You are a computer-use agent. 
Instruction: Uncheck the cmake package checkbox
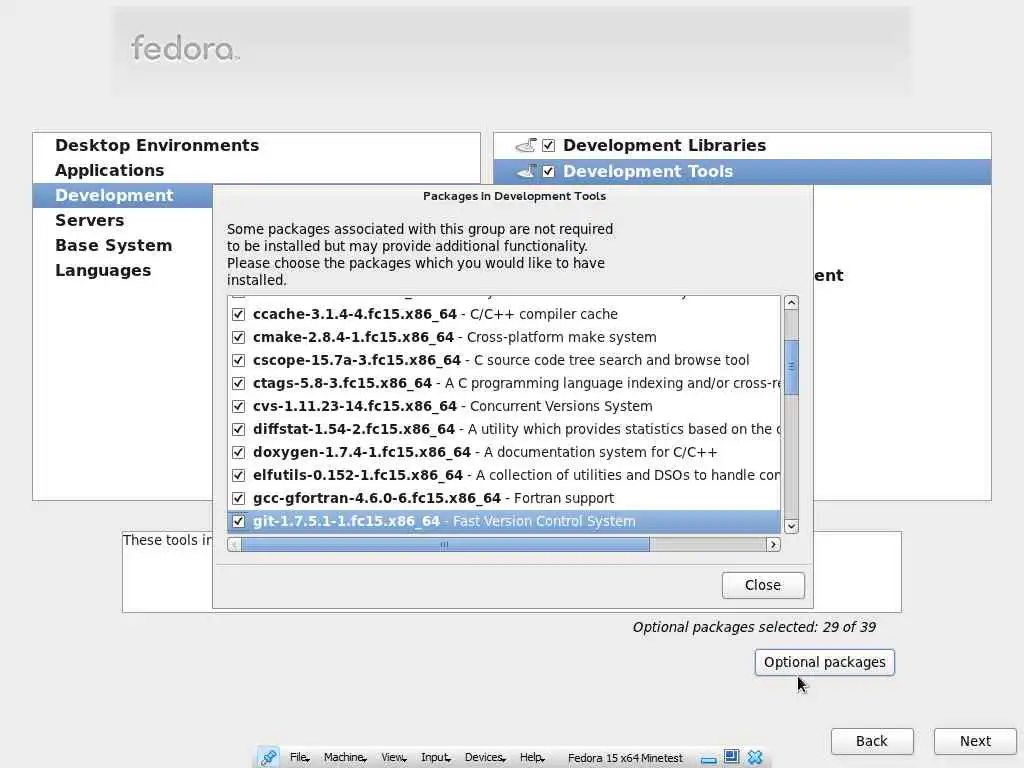(x=238, y=337)
